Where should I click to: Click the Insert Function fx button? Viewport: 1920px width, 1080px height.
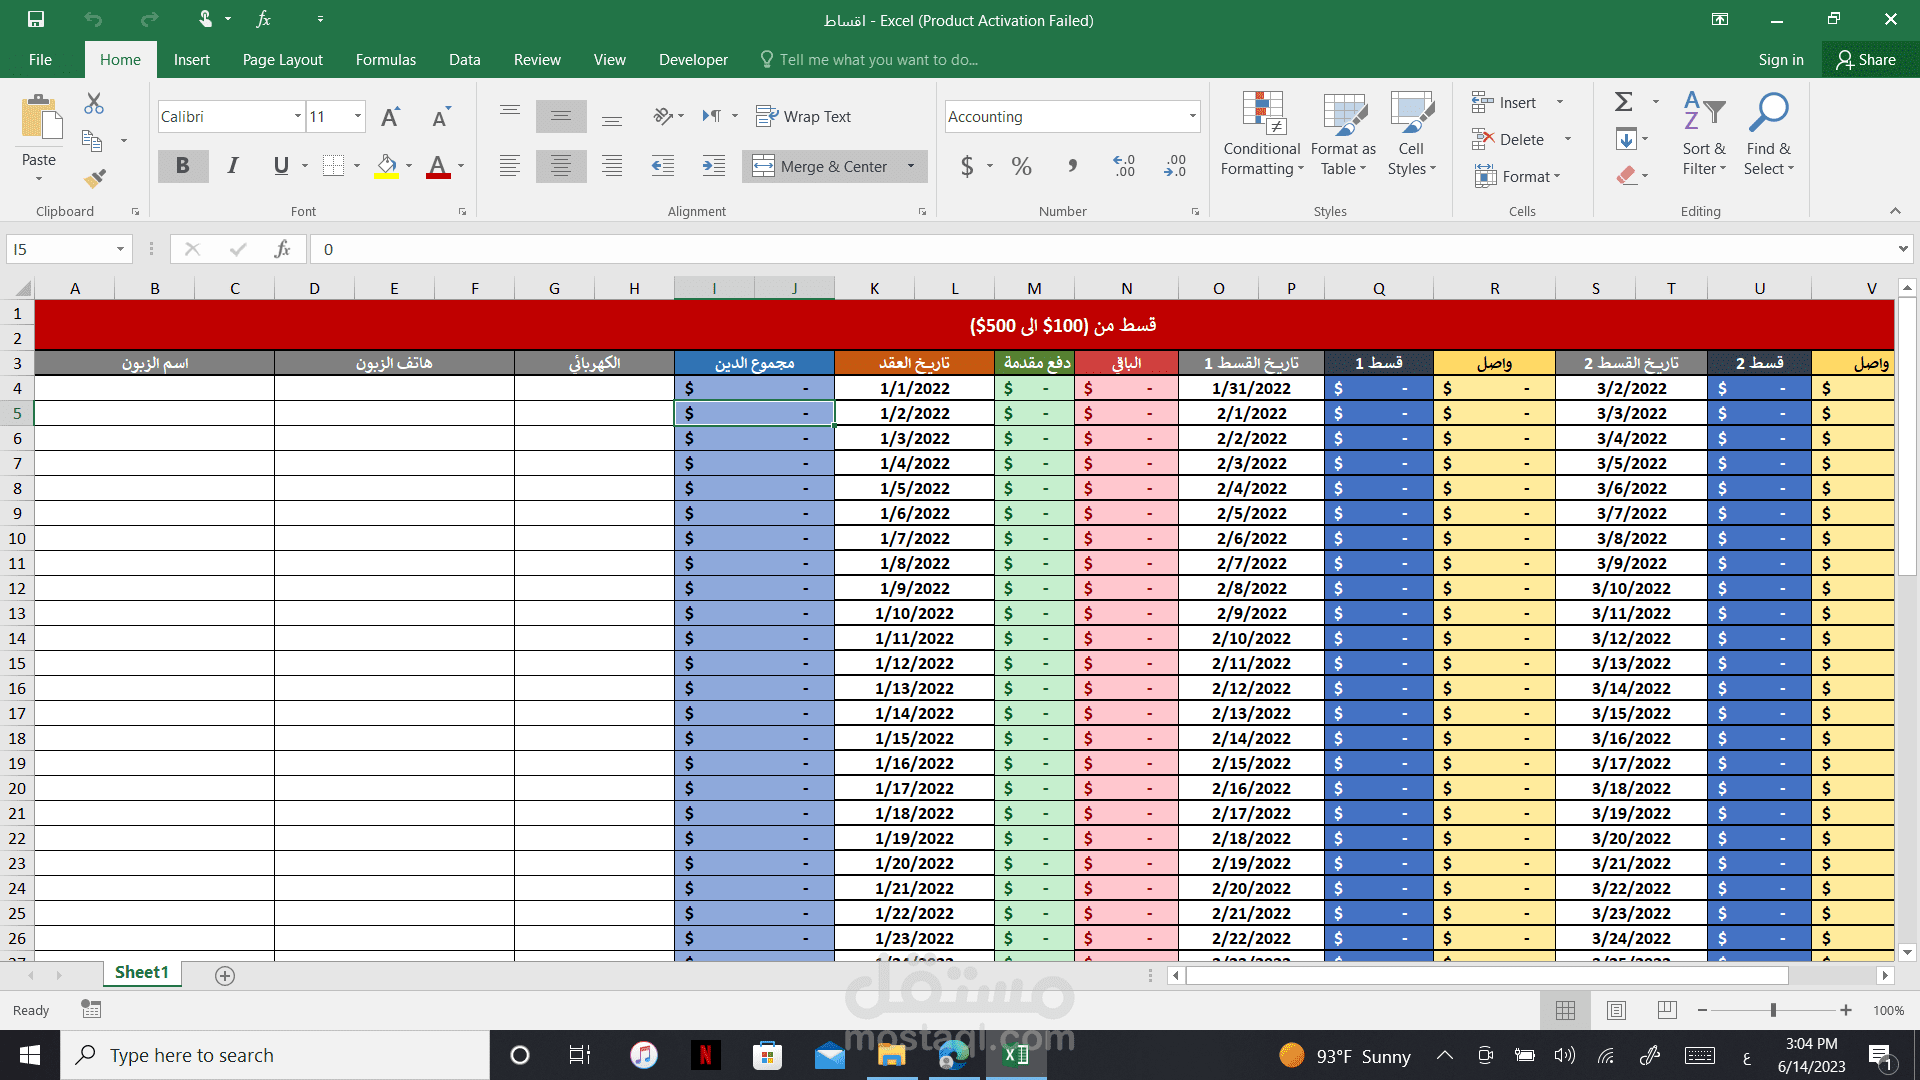click(282, 249)
